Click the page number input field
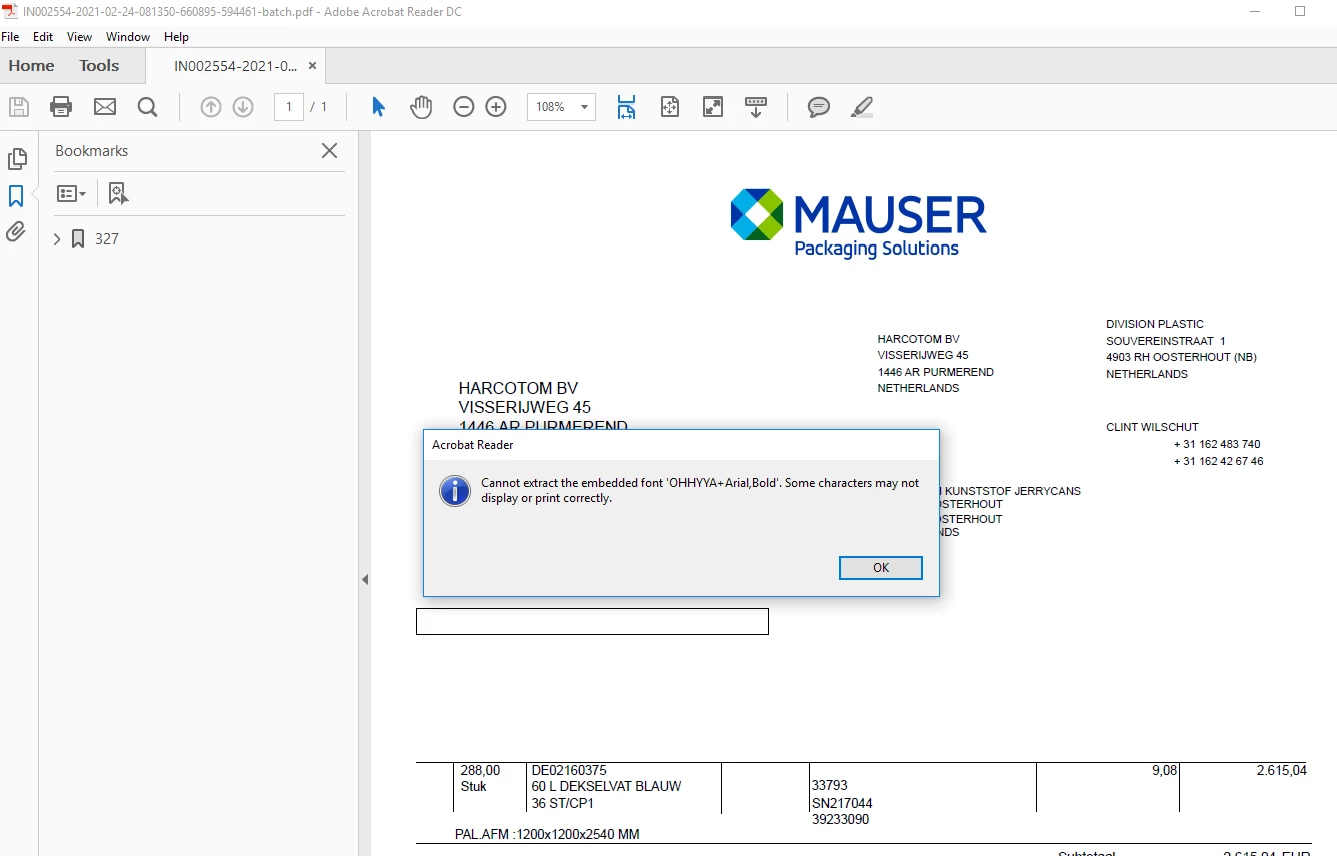Screen dimensions: 1337x856 click(289, 107)
